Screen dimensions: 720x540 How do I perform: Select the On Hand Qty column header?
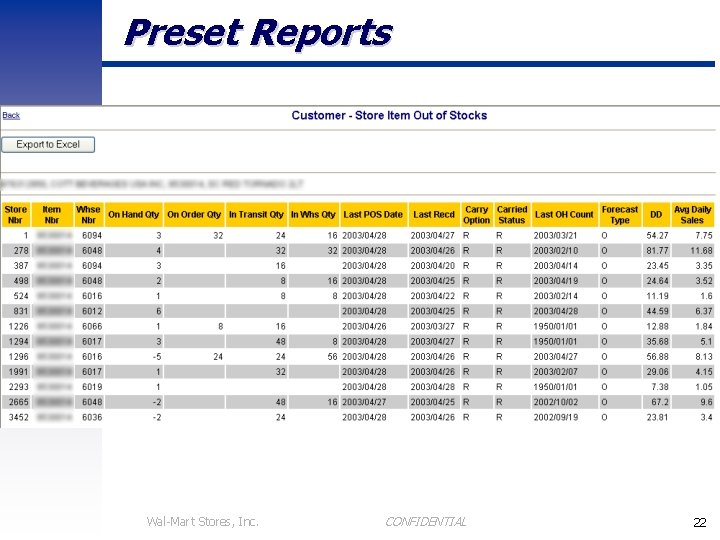coord(134,214)
